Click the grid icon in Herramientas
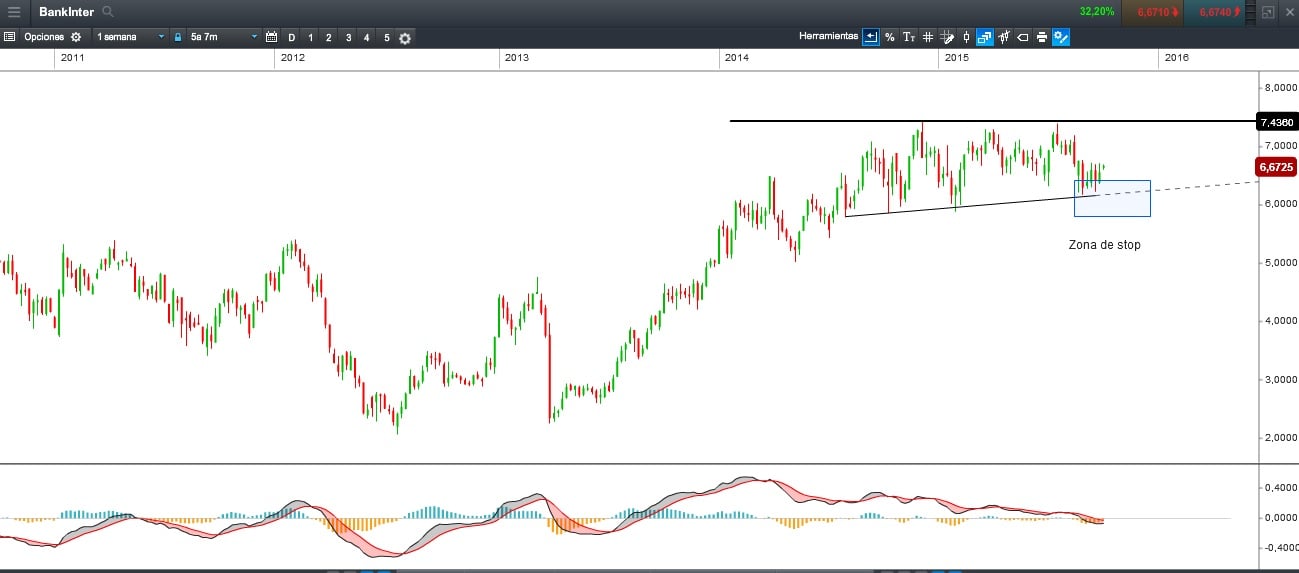 tap(927, 37)
